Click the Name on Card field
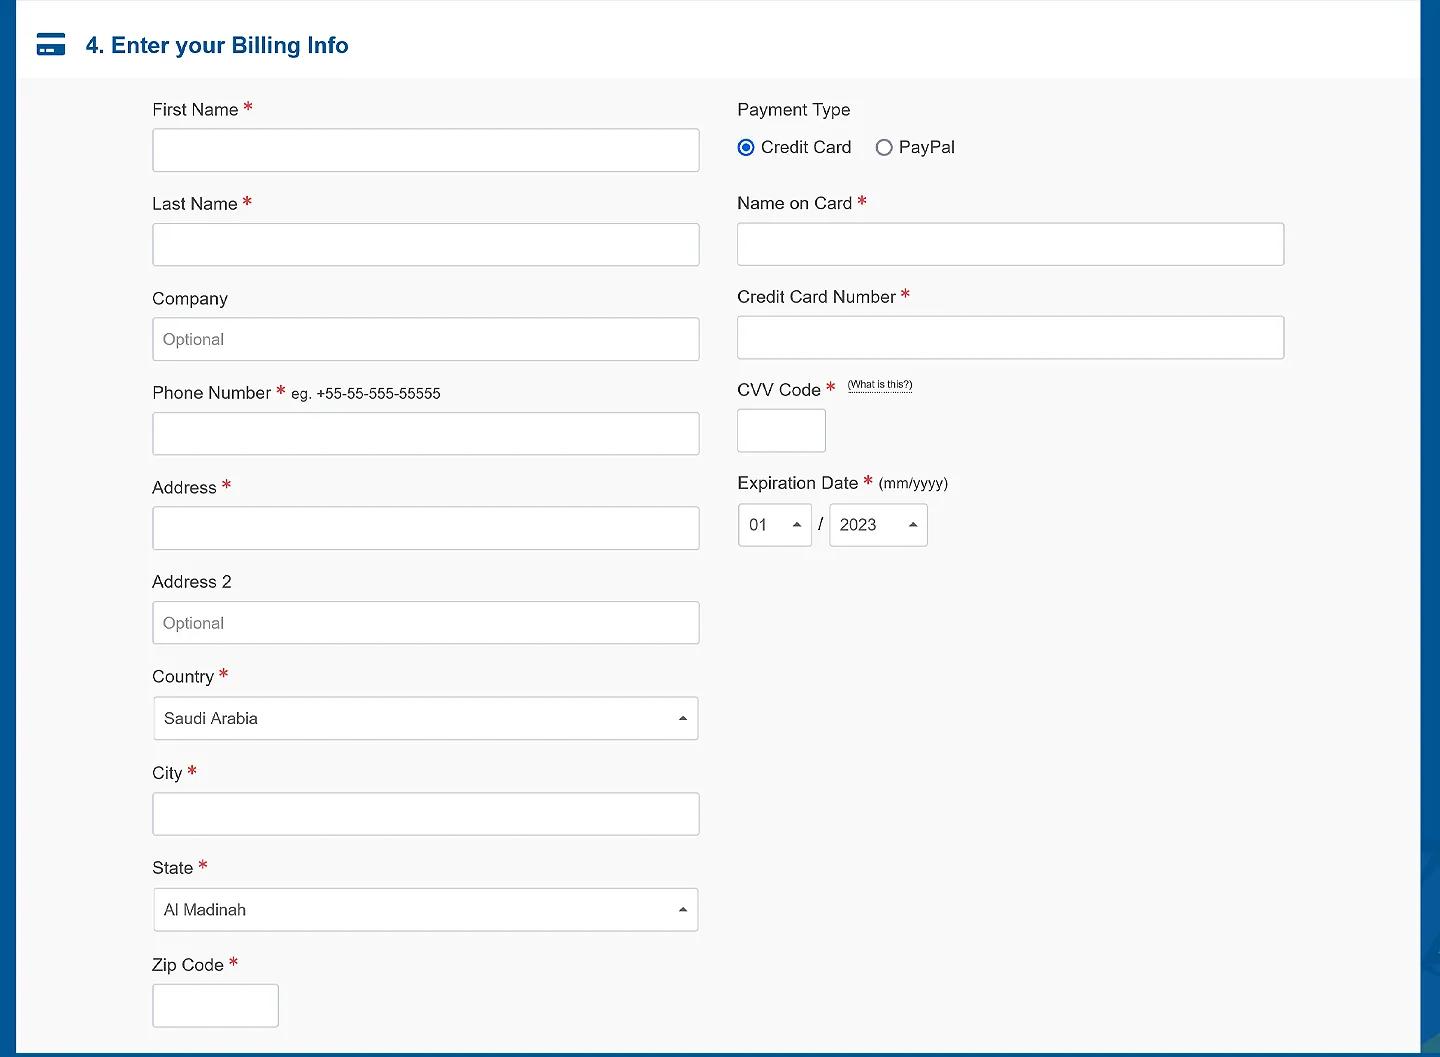 pos(1010,244)
